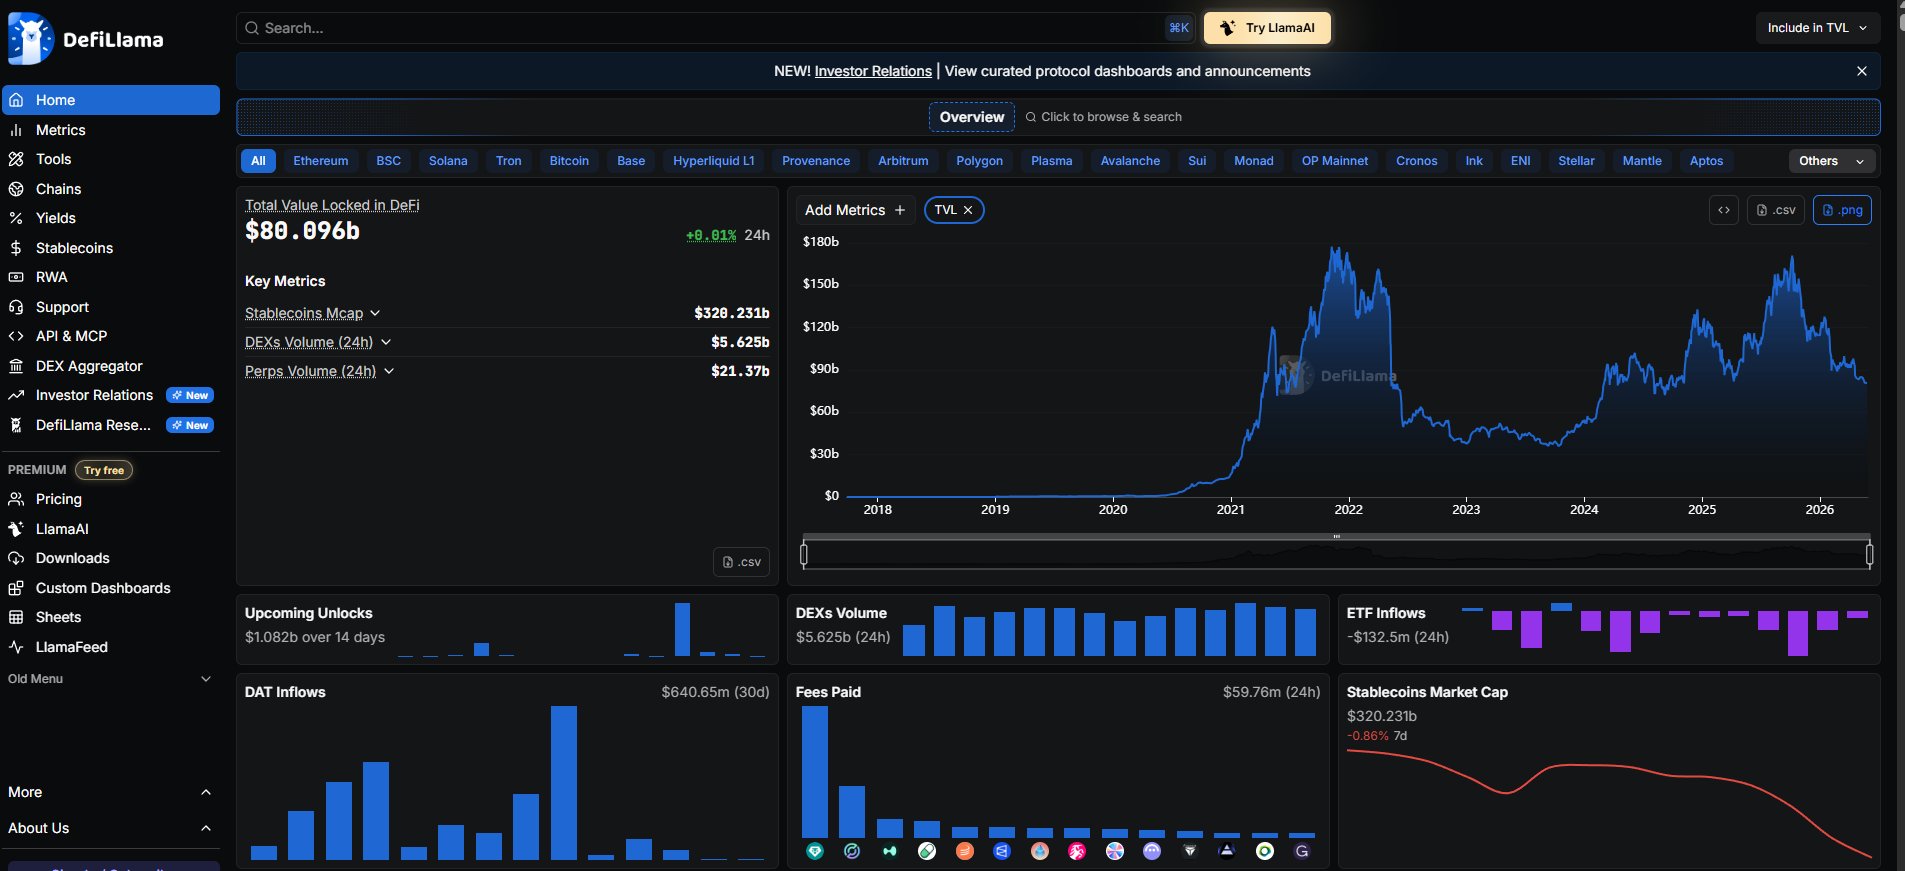Open the DAT Inflows card title
The height and width of the screenshot is (871, 1905).
285,692
